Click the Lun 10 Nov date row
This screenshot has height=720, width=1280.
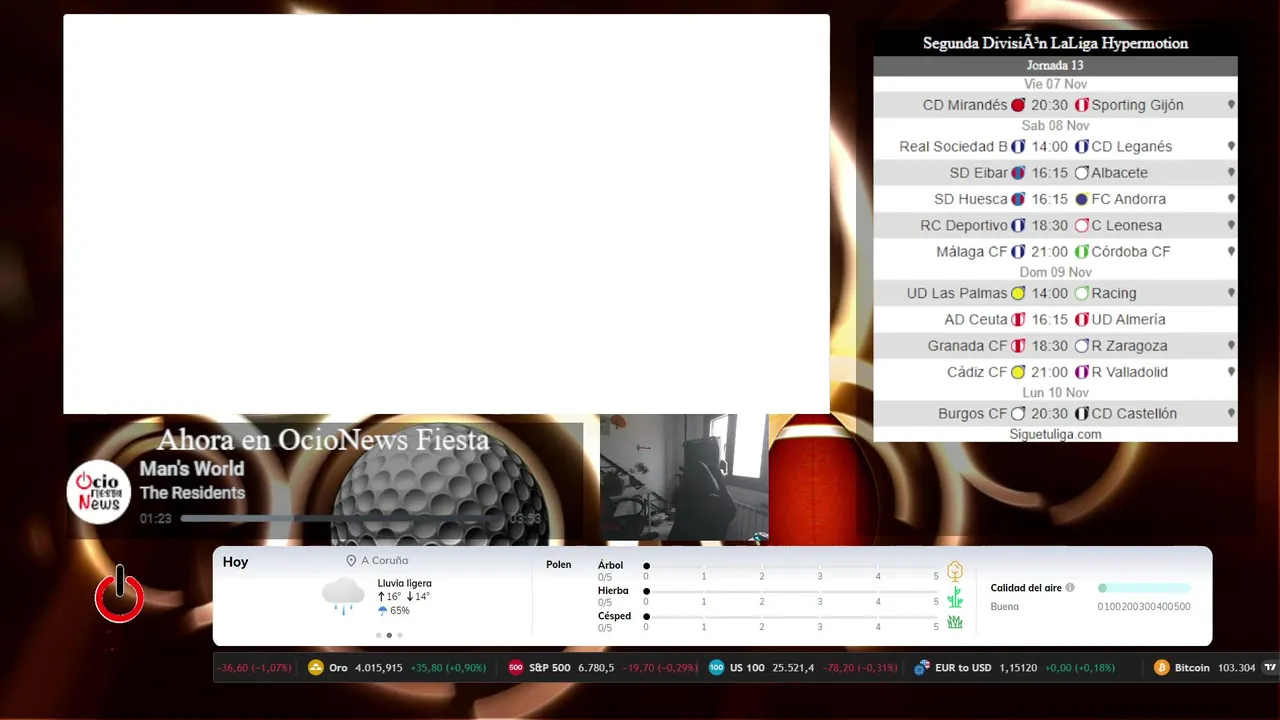[1055, 393]
